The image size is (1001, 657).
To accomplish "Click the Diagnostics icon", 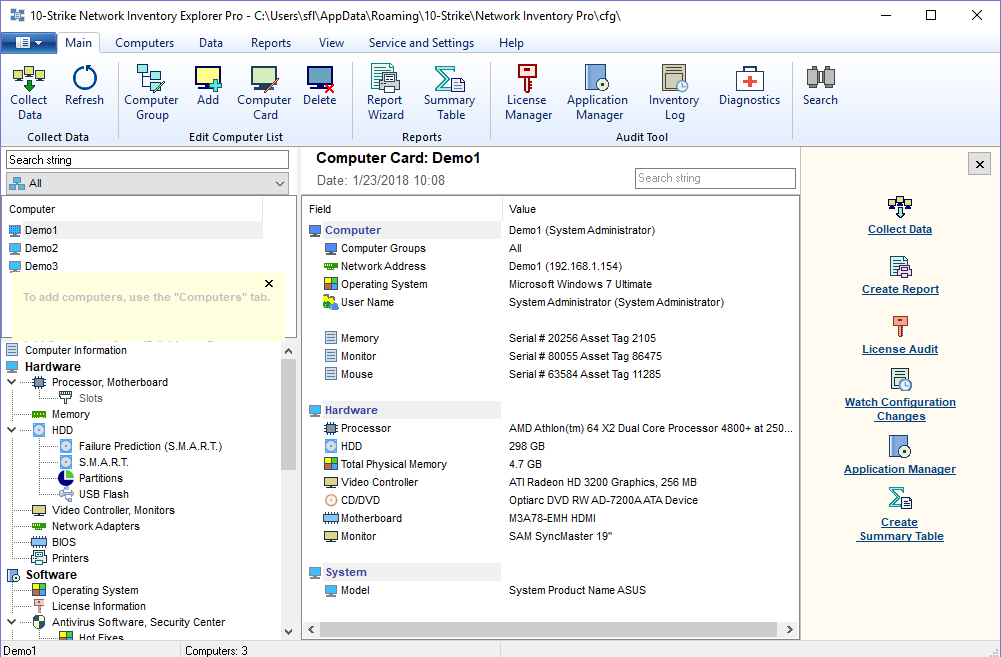I will (749, 78).
